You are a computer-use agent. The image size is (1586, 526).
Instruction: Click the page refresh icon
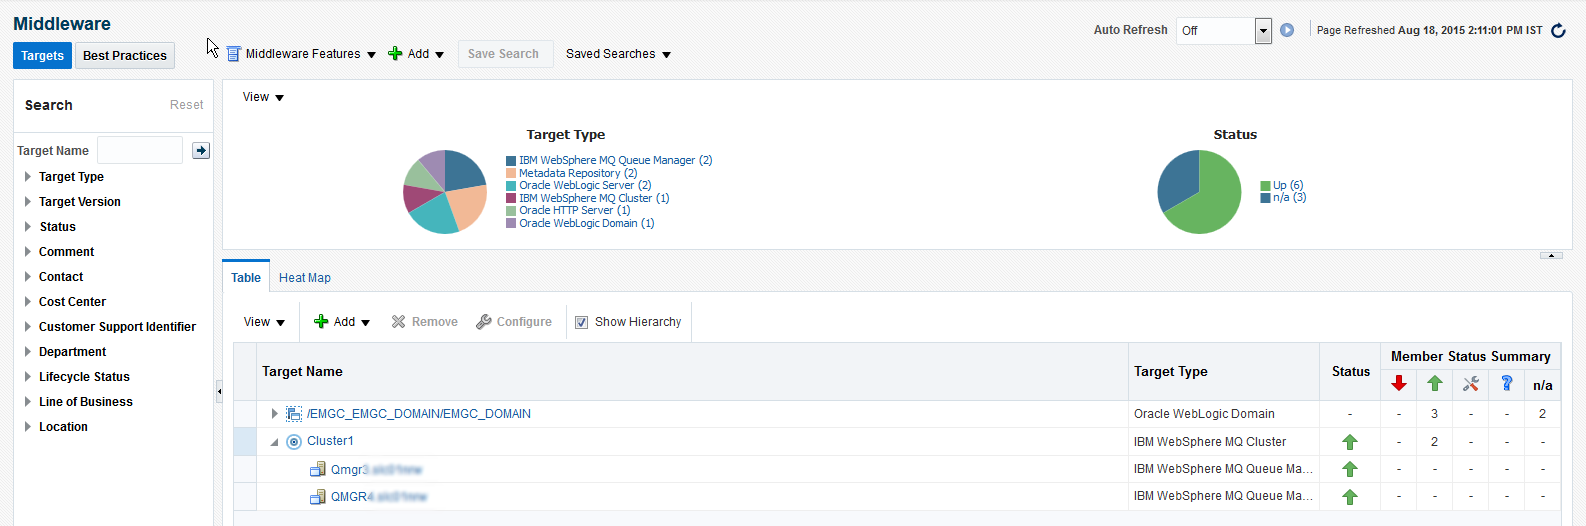(x=1558, y=31)
